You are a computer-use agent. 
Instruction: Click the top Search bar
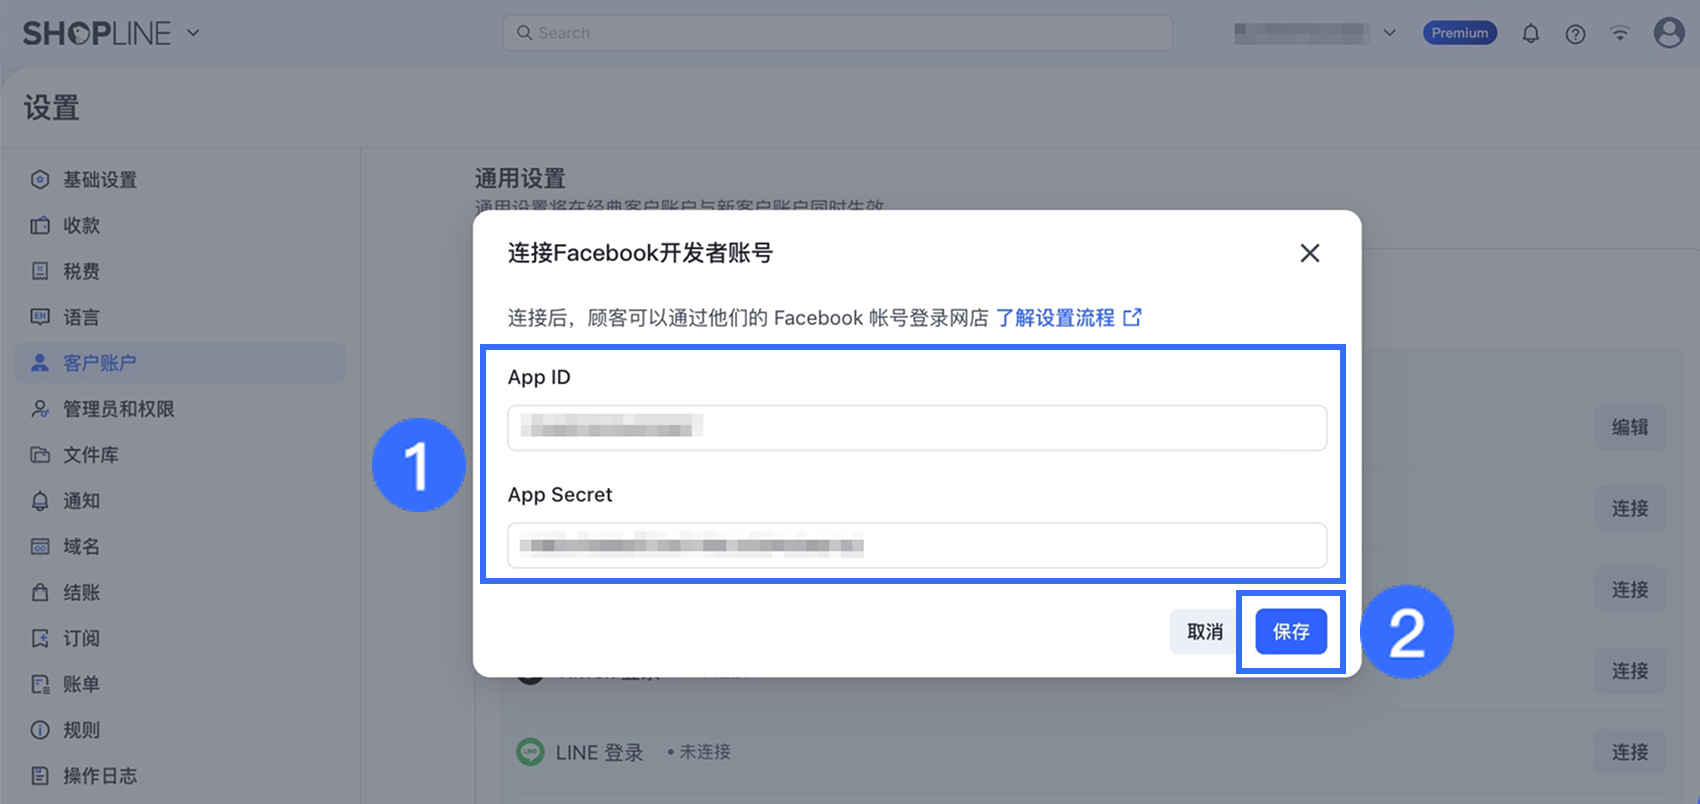click(x=837, y=33)
